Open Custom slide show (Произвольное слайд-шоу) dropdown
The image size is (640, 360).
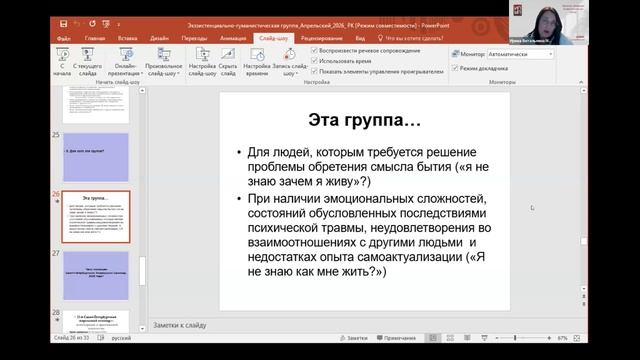tap(164, 62)
